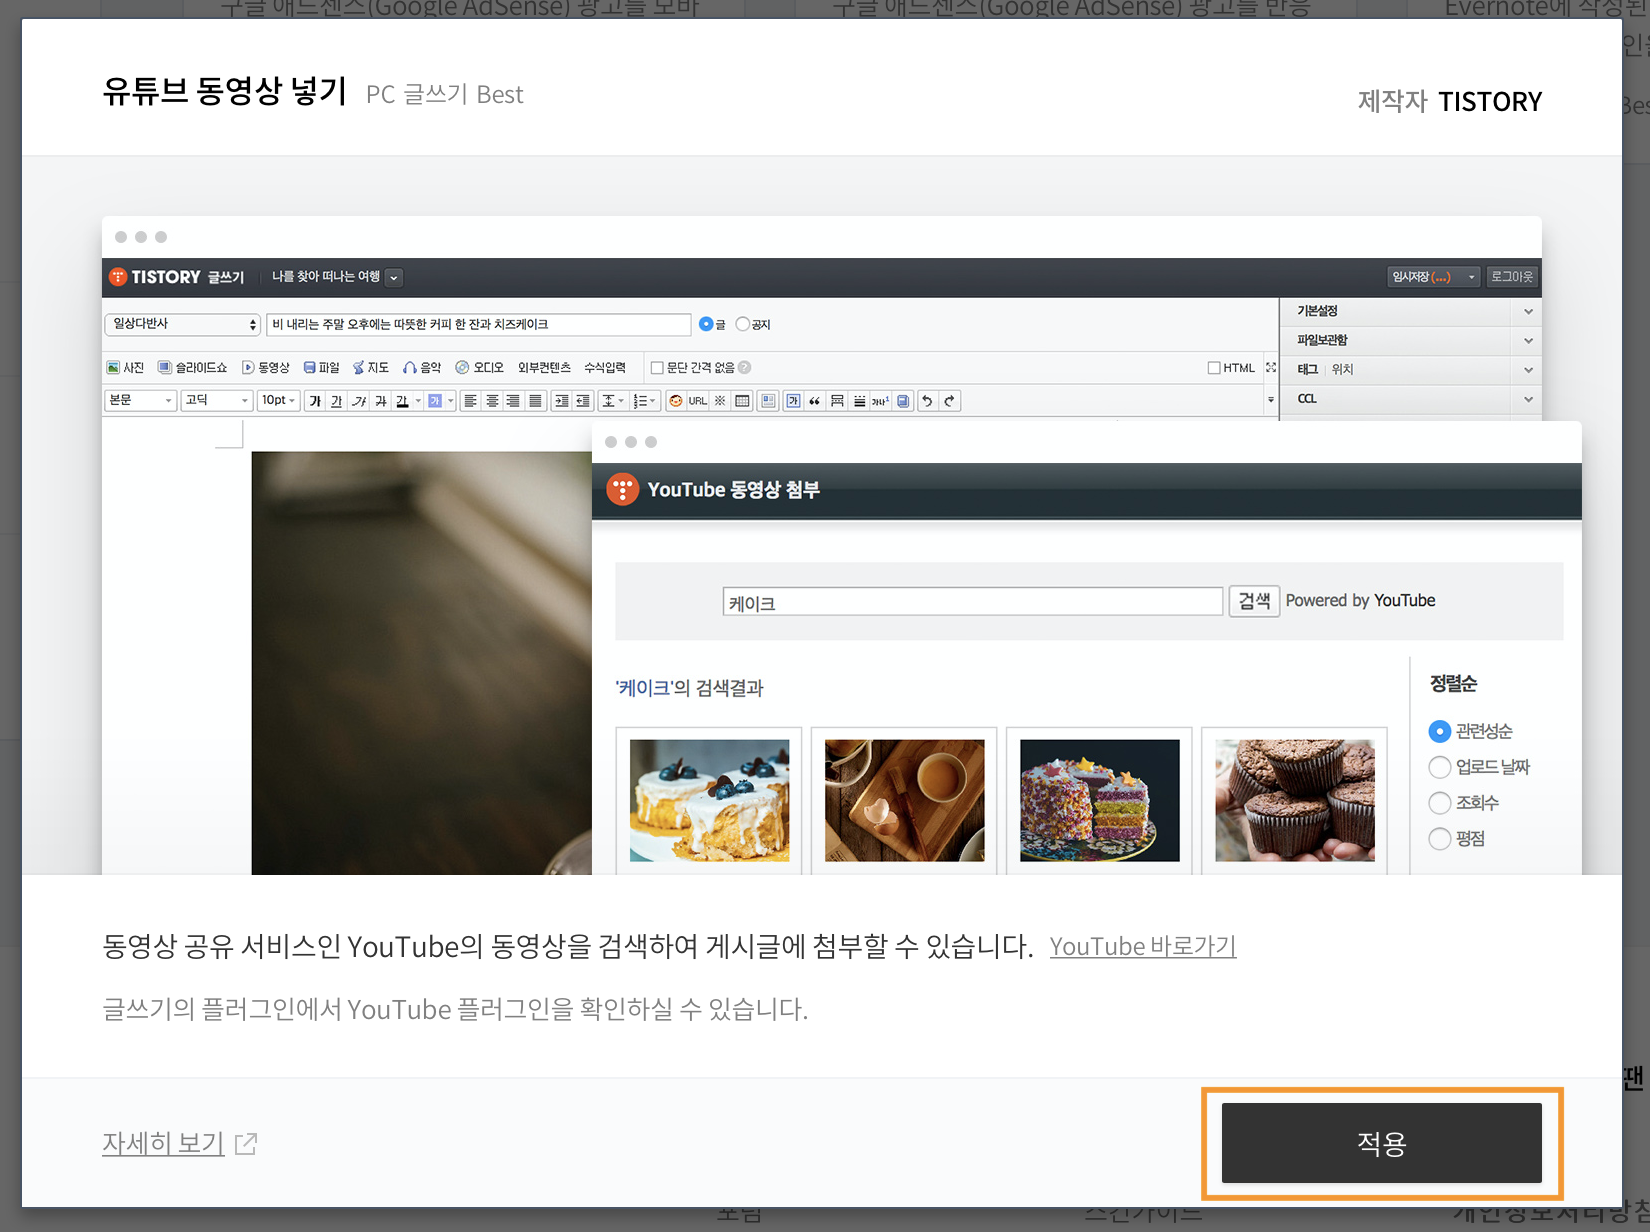Click the text background color swatch

[435, 401]
